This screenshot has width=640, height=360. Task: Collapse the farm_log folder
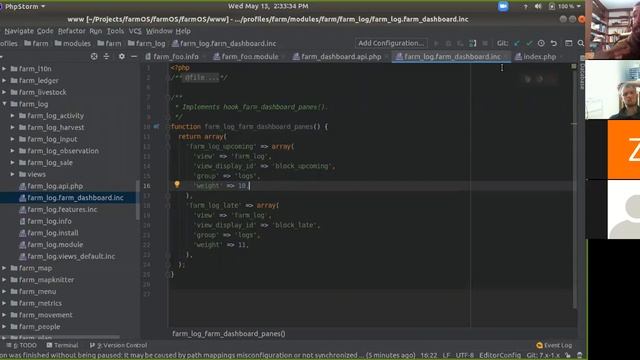[4, 104]
